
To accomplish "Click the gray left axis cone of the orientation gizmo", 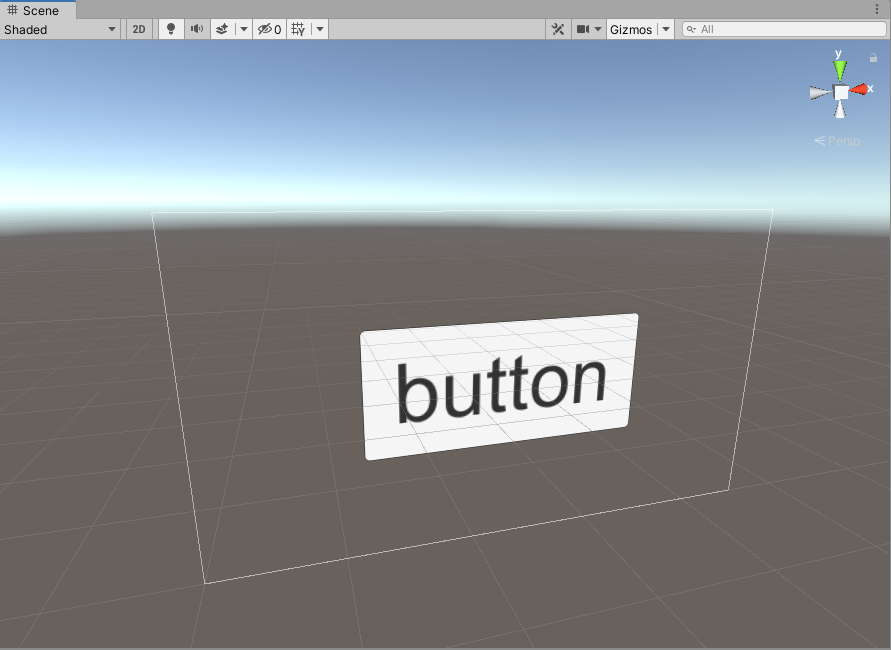I will click(820, 93).
